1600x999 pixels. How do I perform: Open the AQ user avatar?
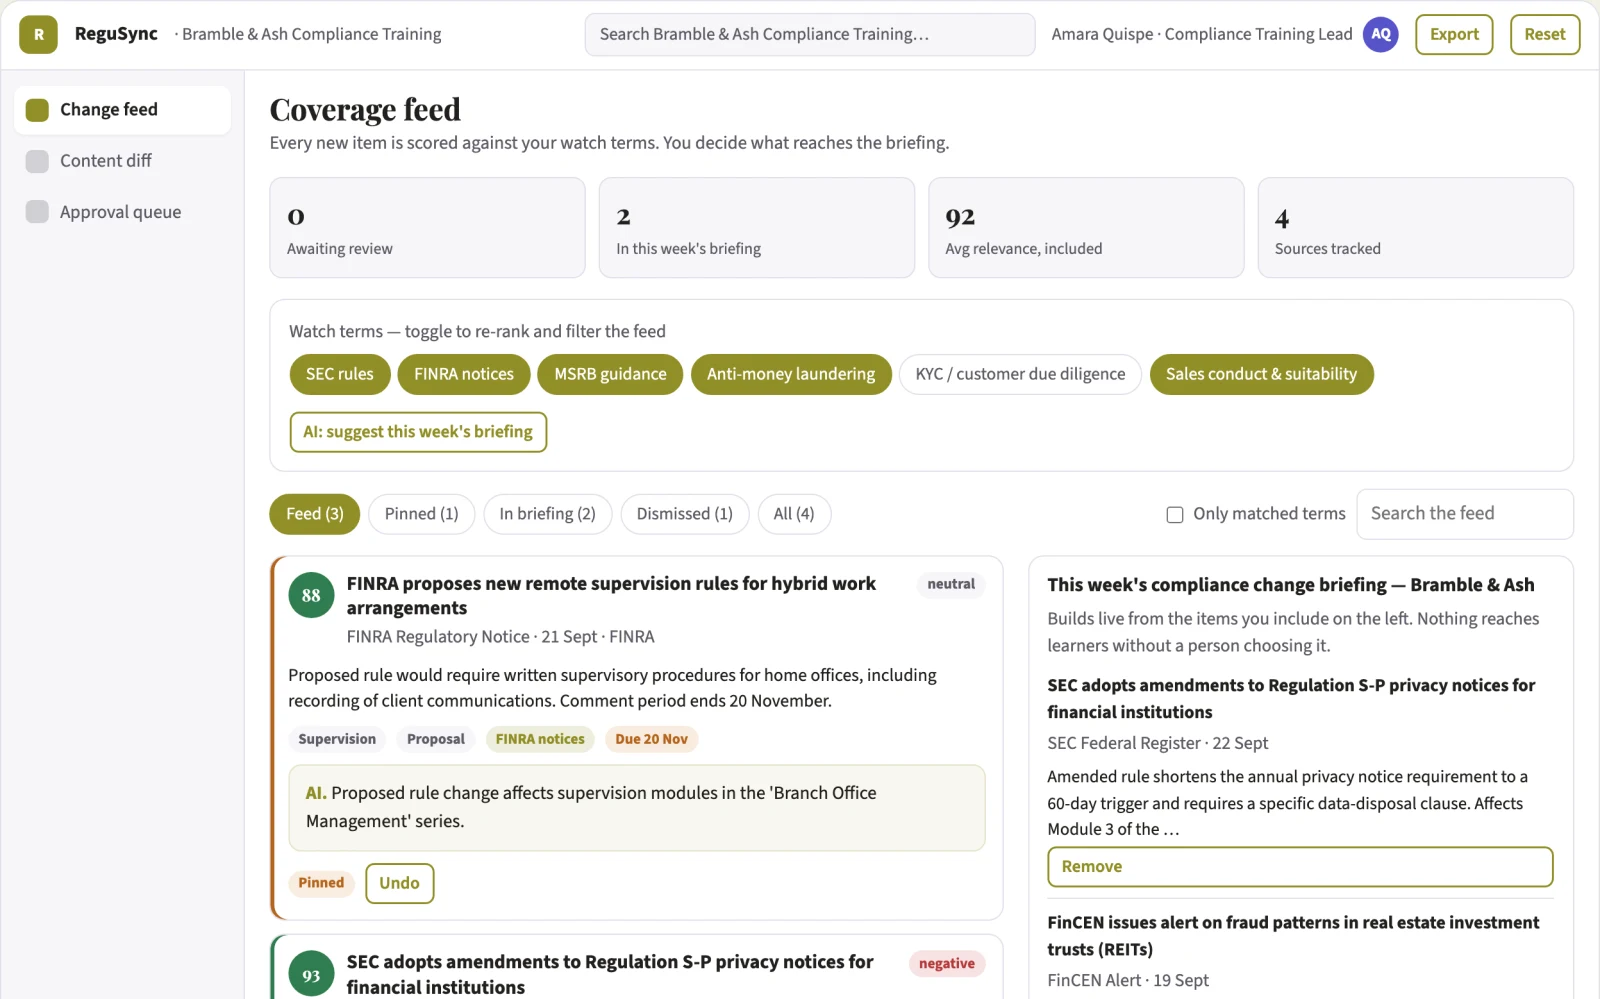click(1380, 34)
